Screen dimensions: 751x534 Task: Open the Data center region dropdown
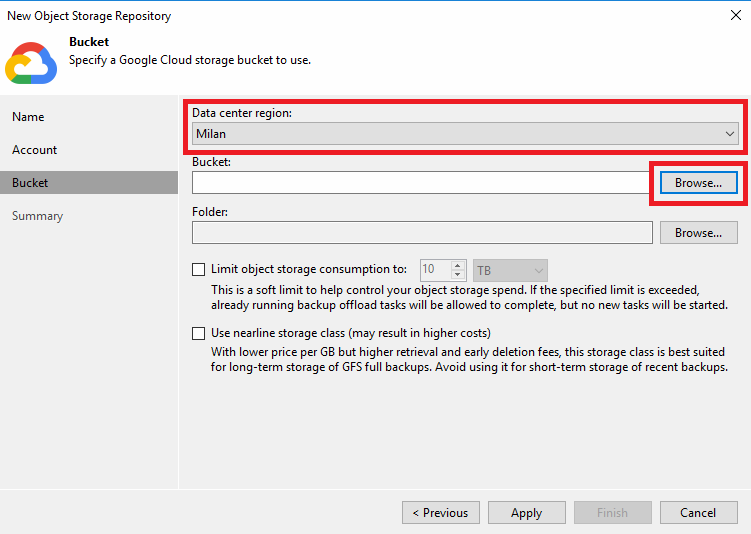pyautogui.click(x=465, y=134)
